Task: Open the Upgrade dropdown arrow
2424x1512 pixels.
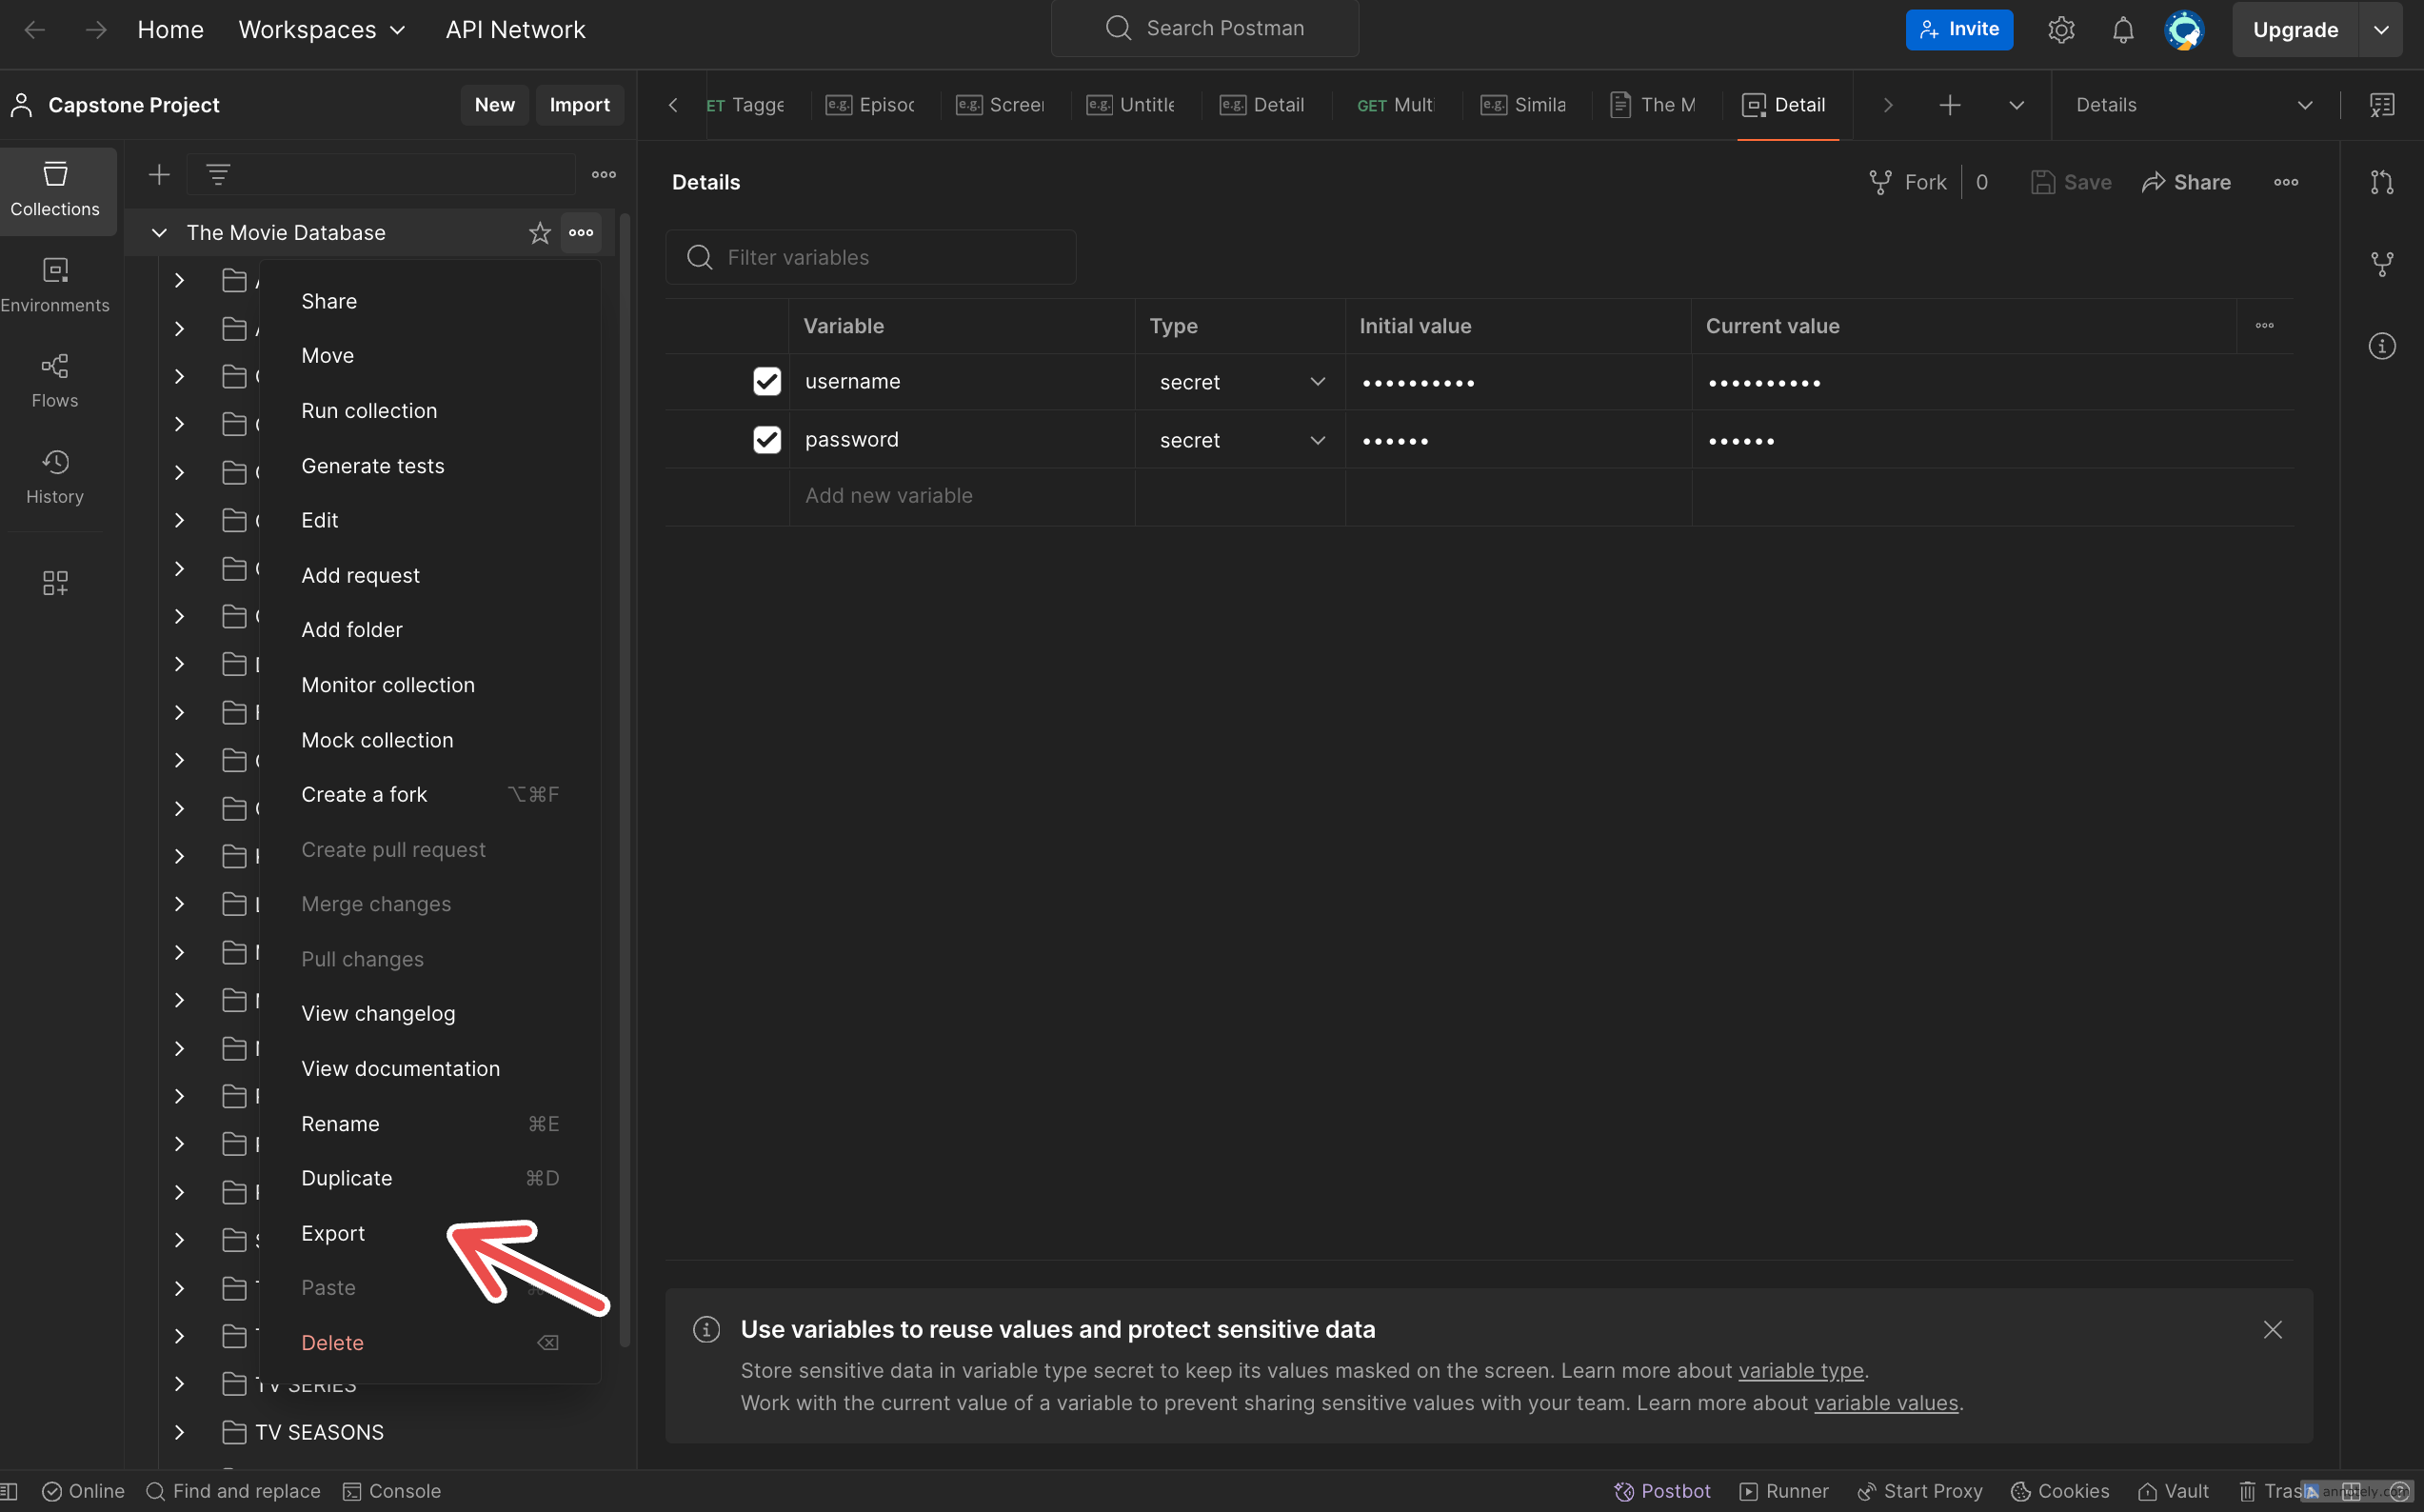Action: click(2381, 30)
